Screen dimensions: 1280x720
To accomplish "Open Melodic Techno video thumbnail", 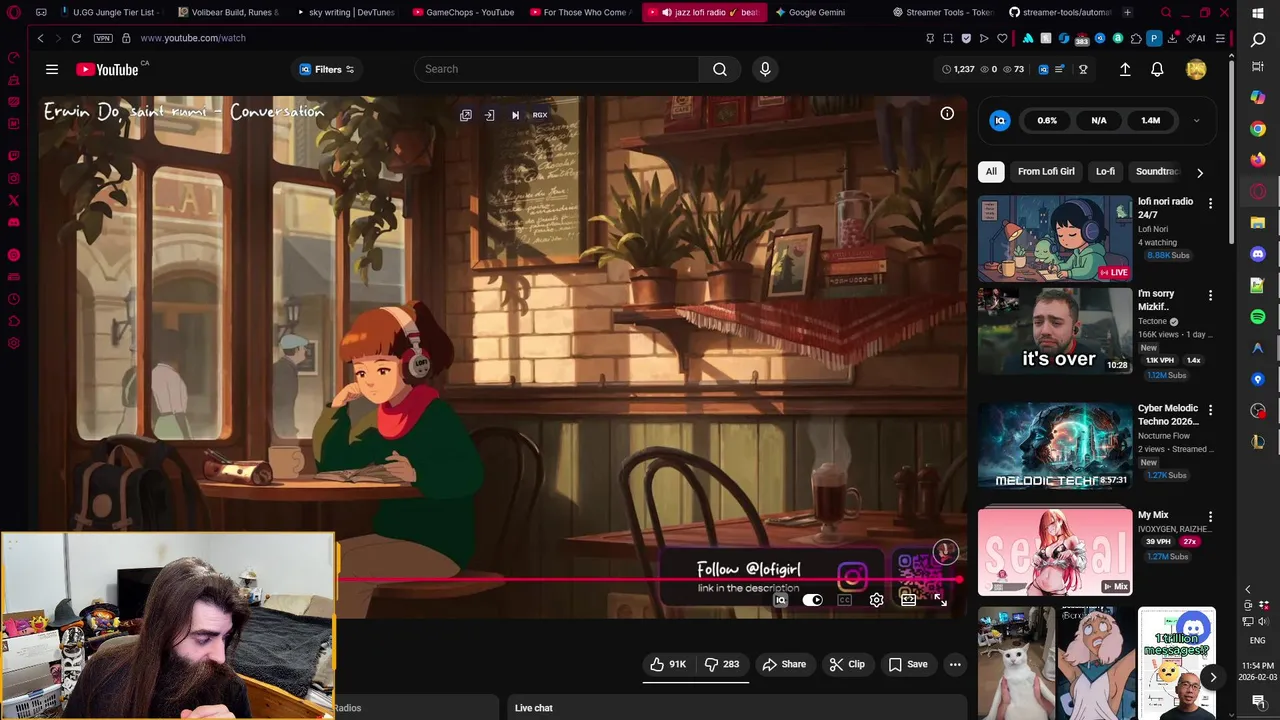I will point(1055,446).
